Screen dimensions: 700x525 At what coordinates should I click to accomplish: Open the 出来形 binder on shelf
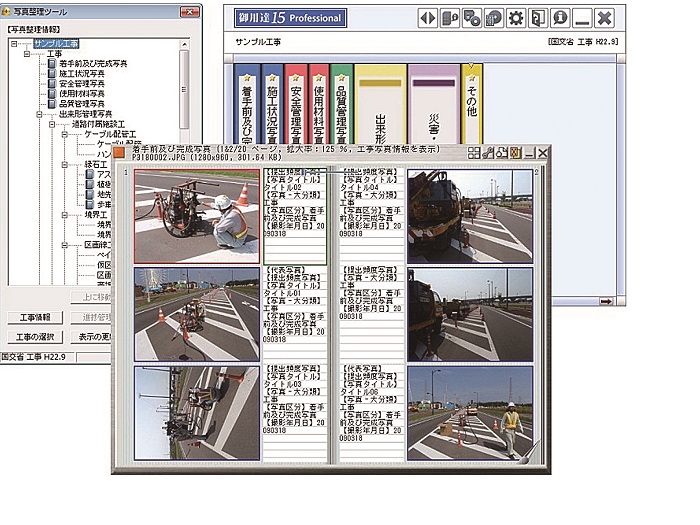tap(380, 110)
